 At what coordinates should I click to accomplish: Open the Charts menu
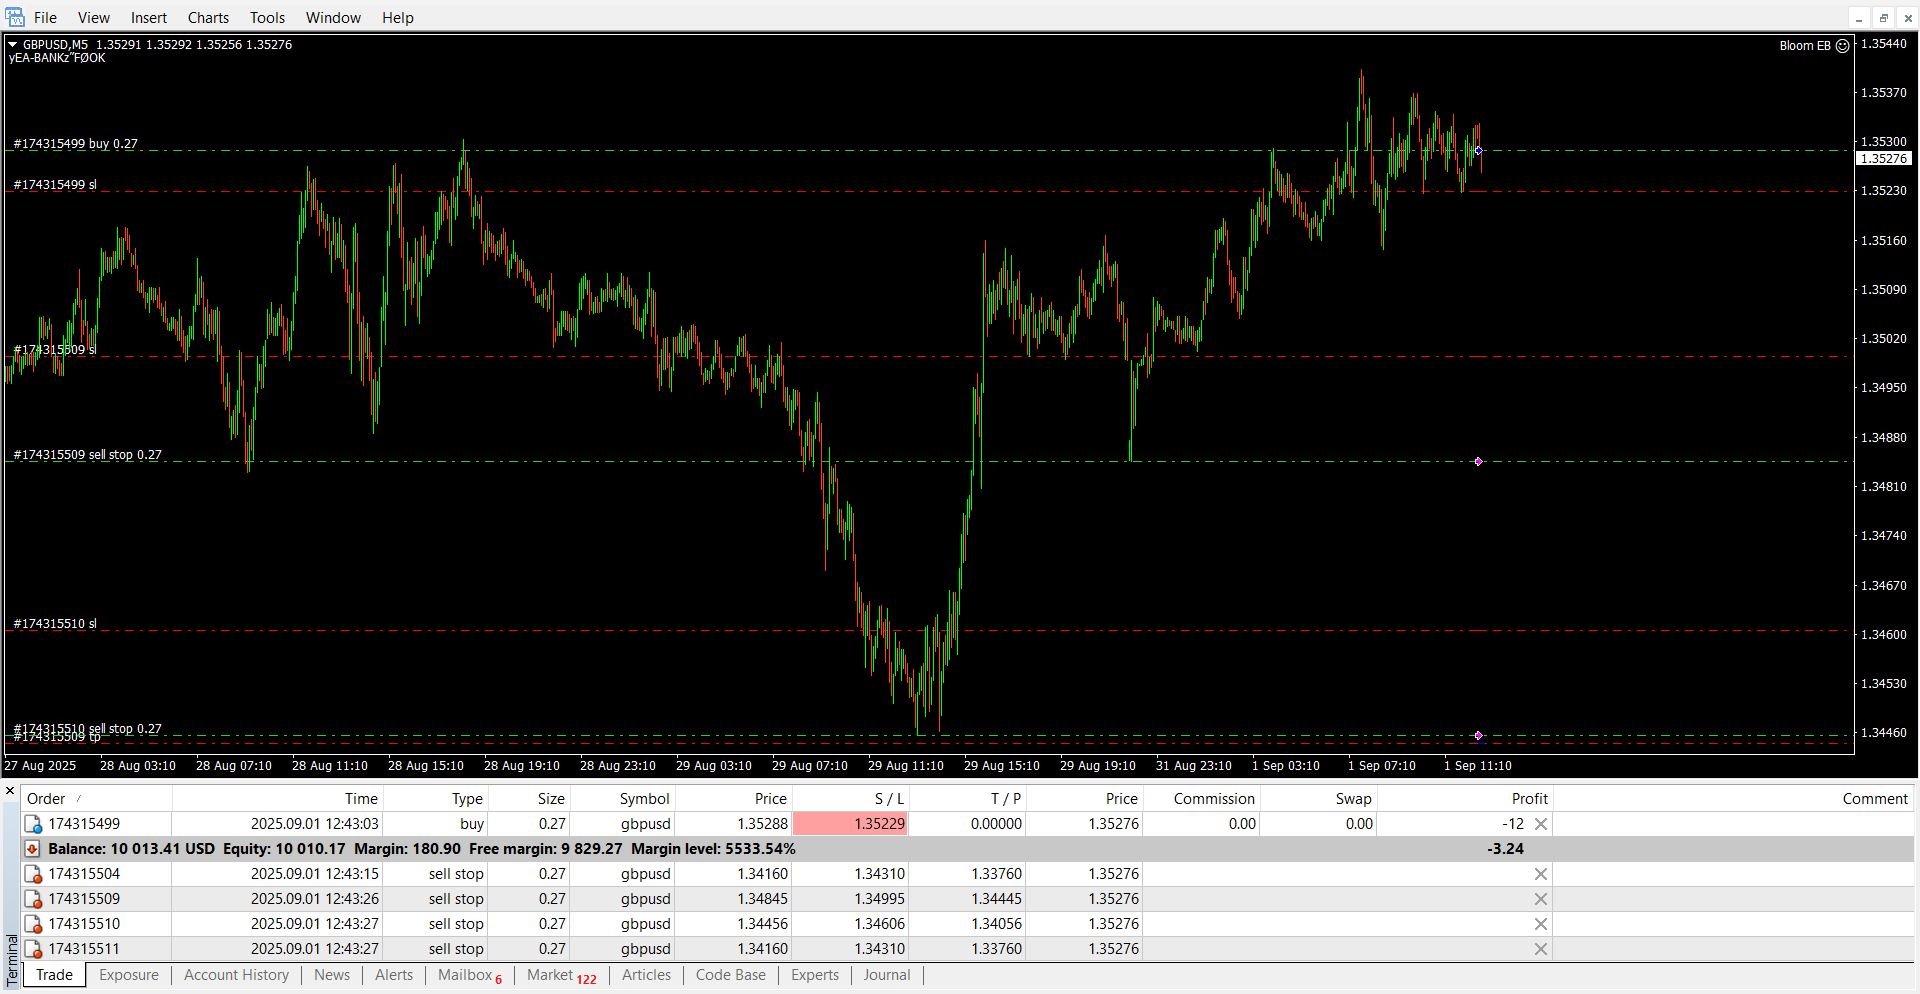click(208, 17)
